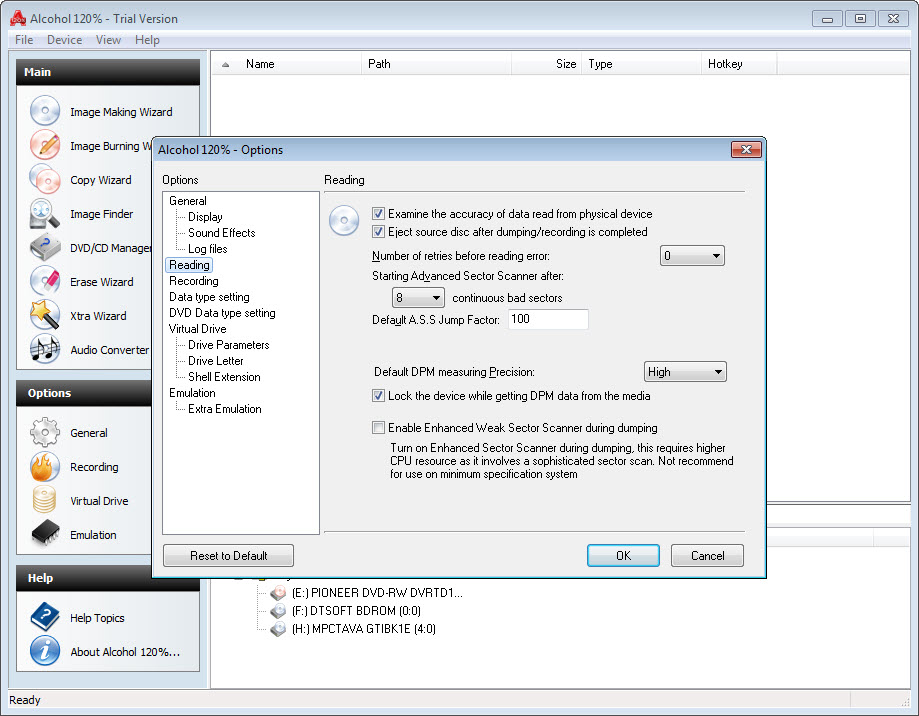Select Display in the options tree
919x716 pixels.
pos(205,217)
